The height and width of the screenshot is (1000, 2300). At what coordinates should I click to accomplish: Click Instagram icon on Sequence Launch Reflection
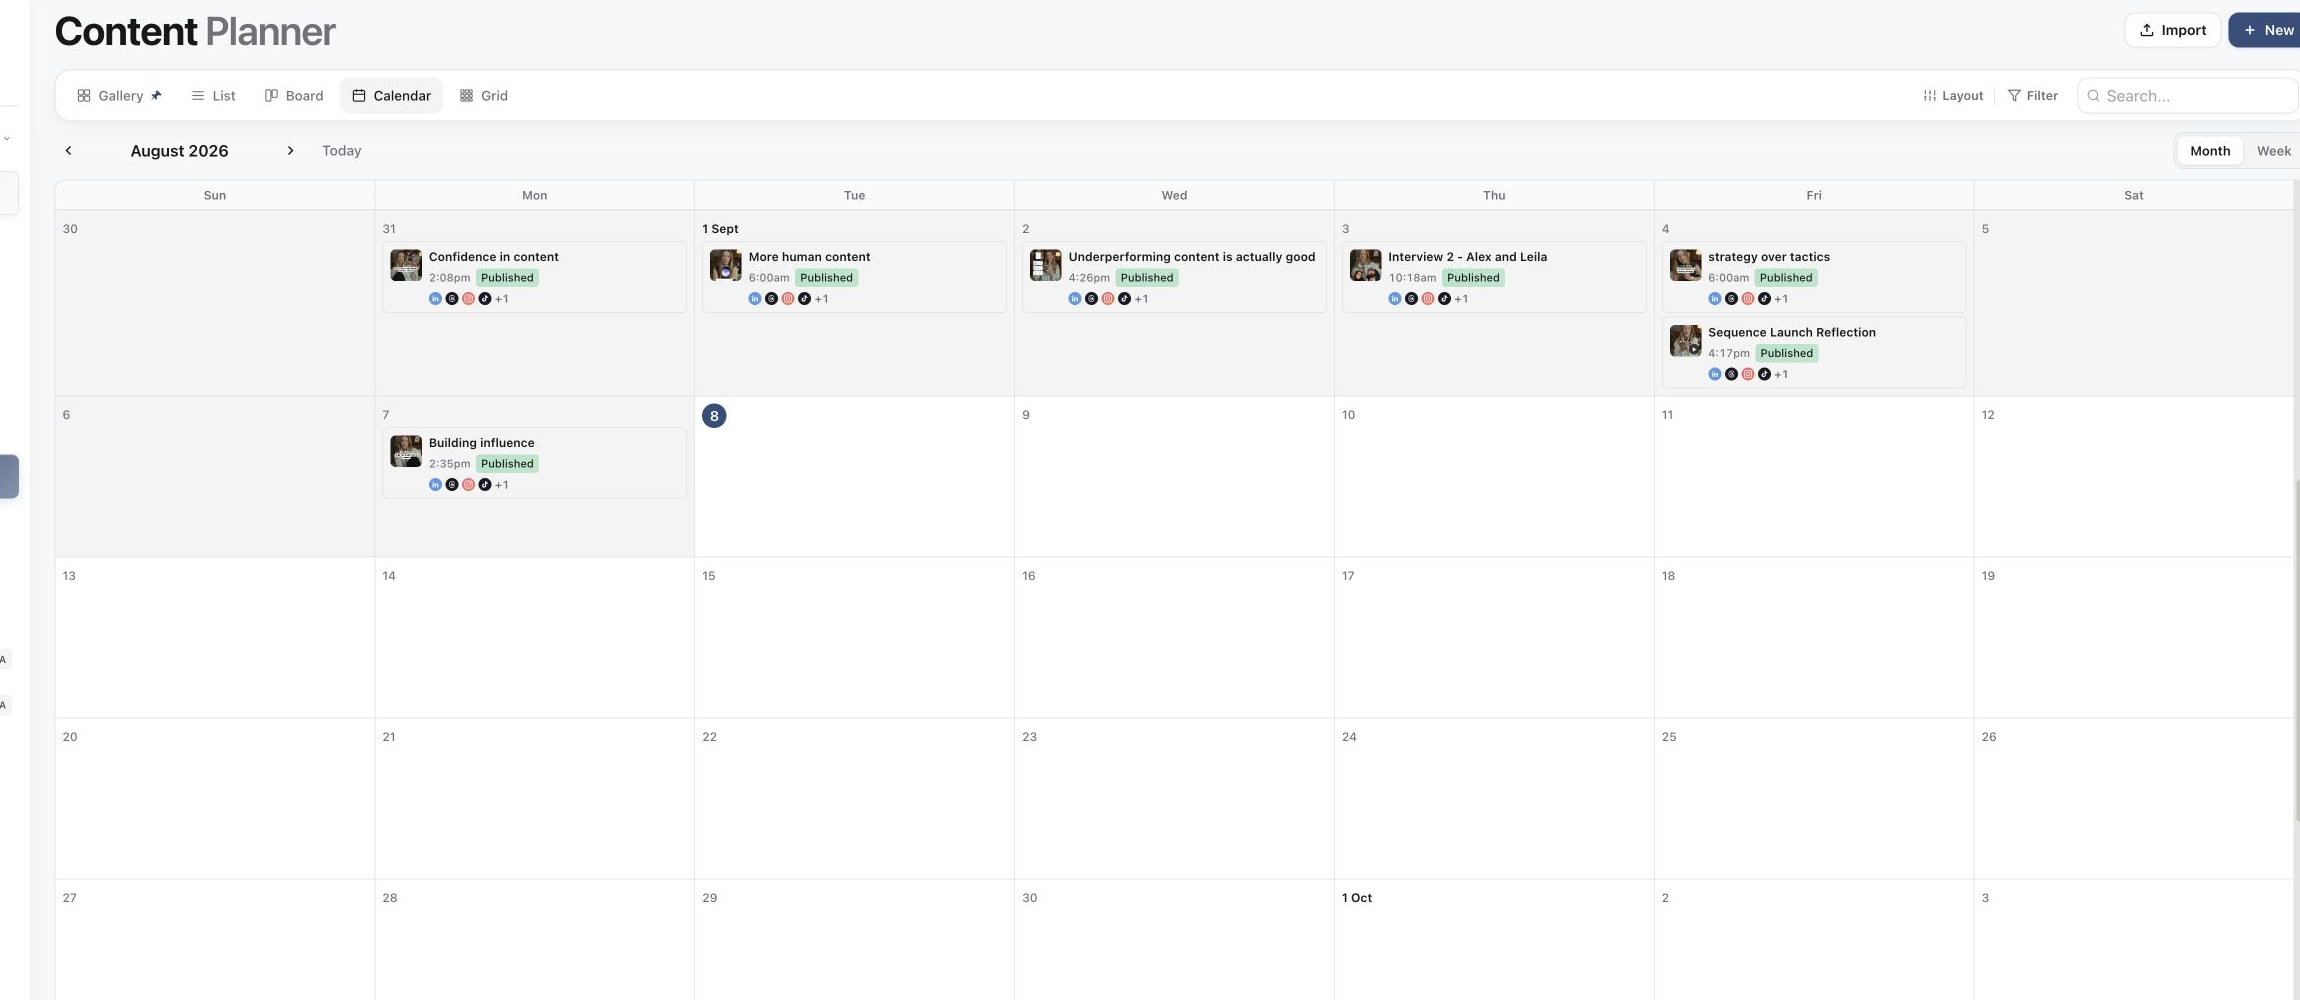(1748, 375)
